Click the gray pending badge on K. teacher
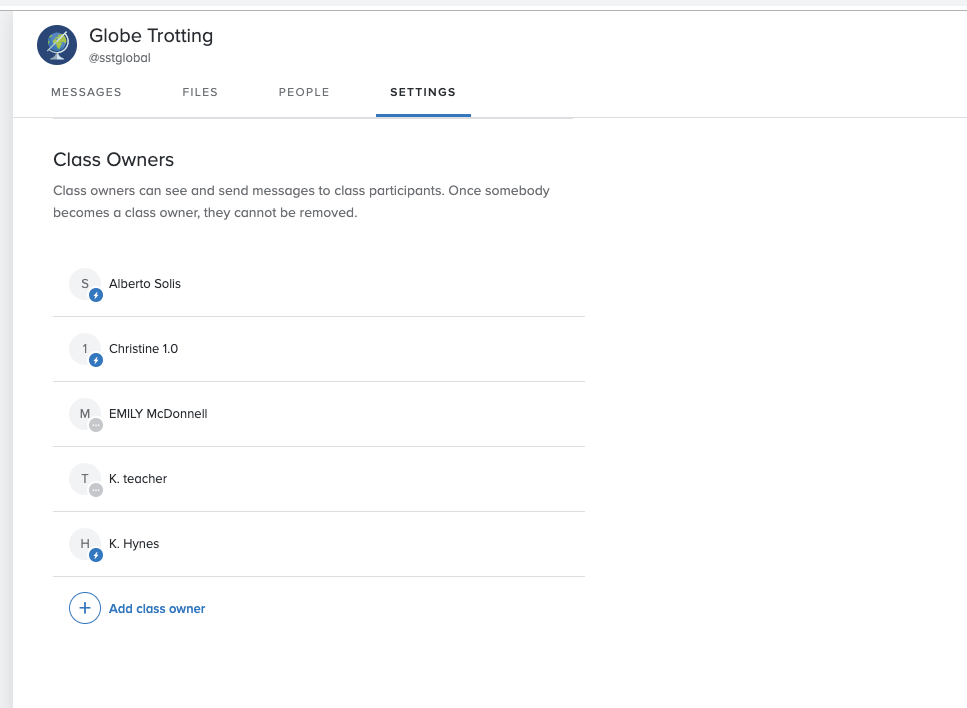This screenshot has width=967, height=708. (x=96, y=490)
